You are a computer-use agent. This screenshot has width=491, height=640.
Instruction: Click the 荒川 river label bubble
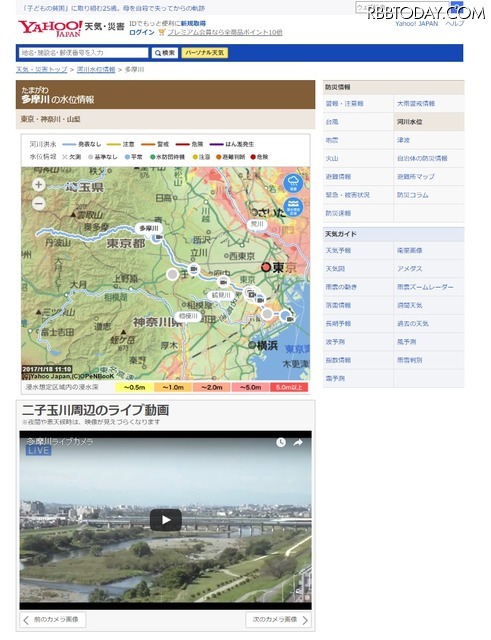click(258, 224)
